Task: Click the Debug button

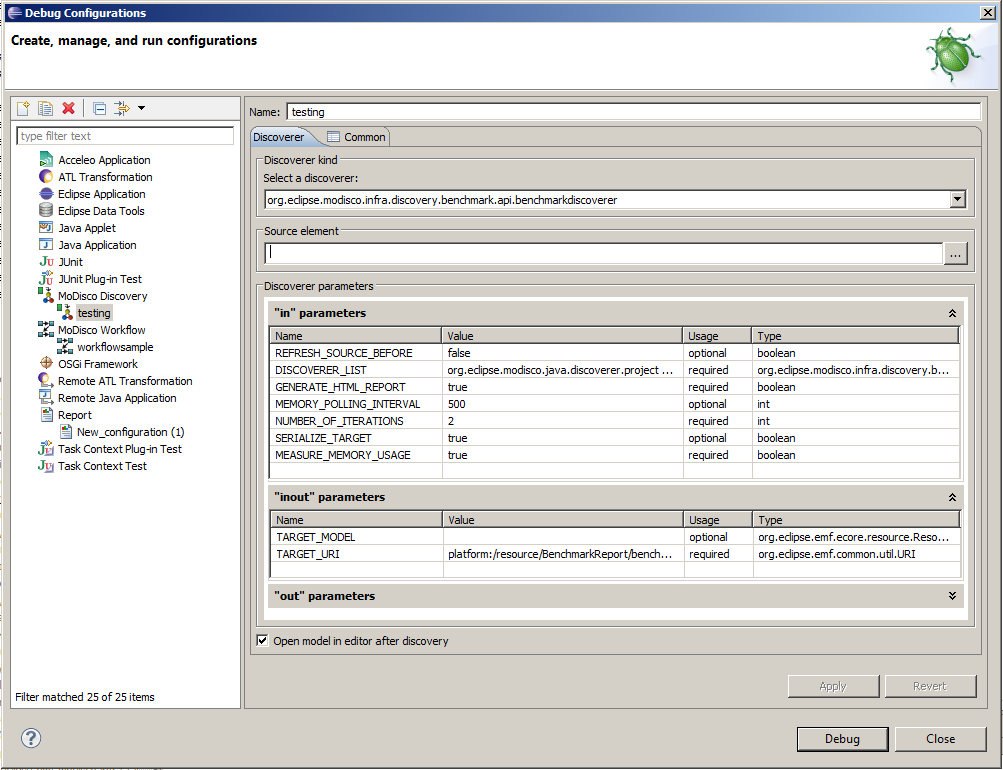Action: (x=842, y=739)
